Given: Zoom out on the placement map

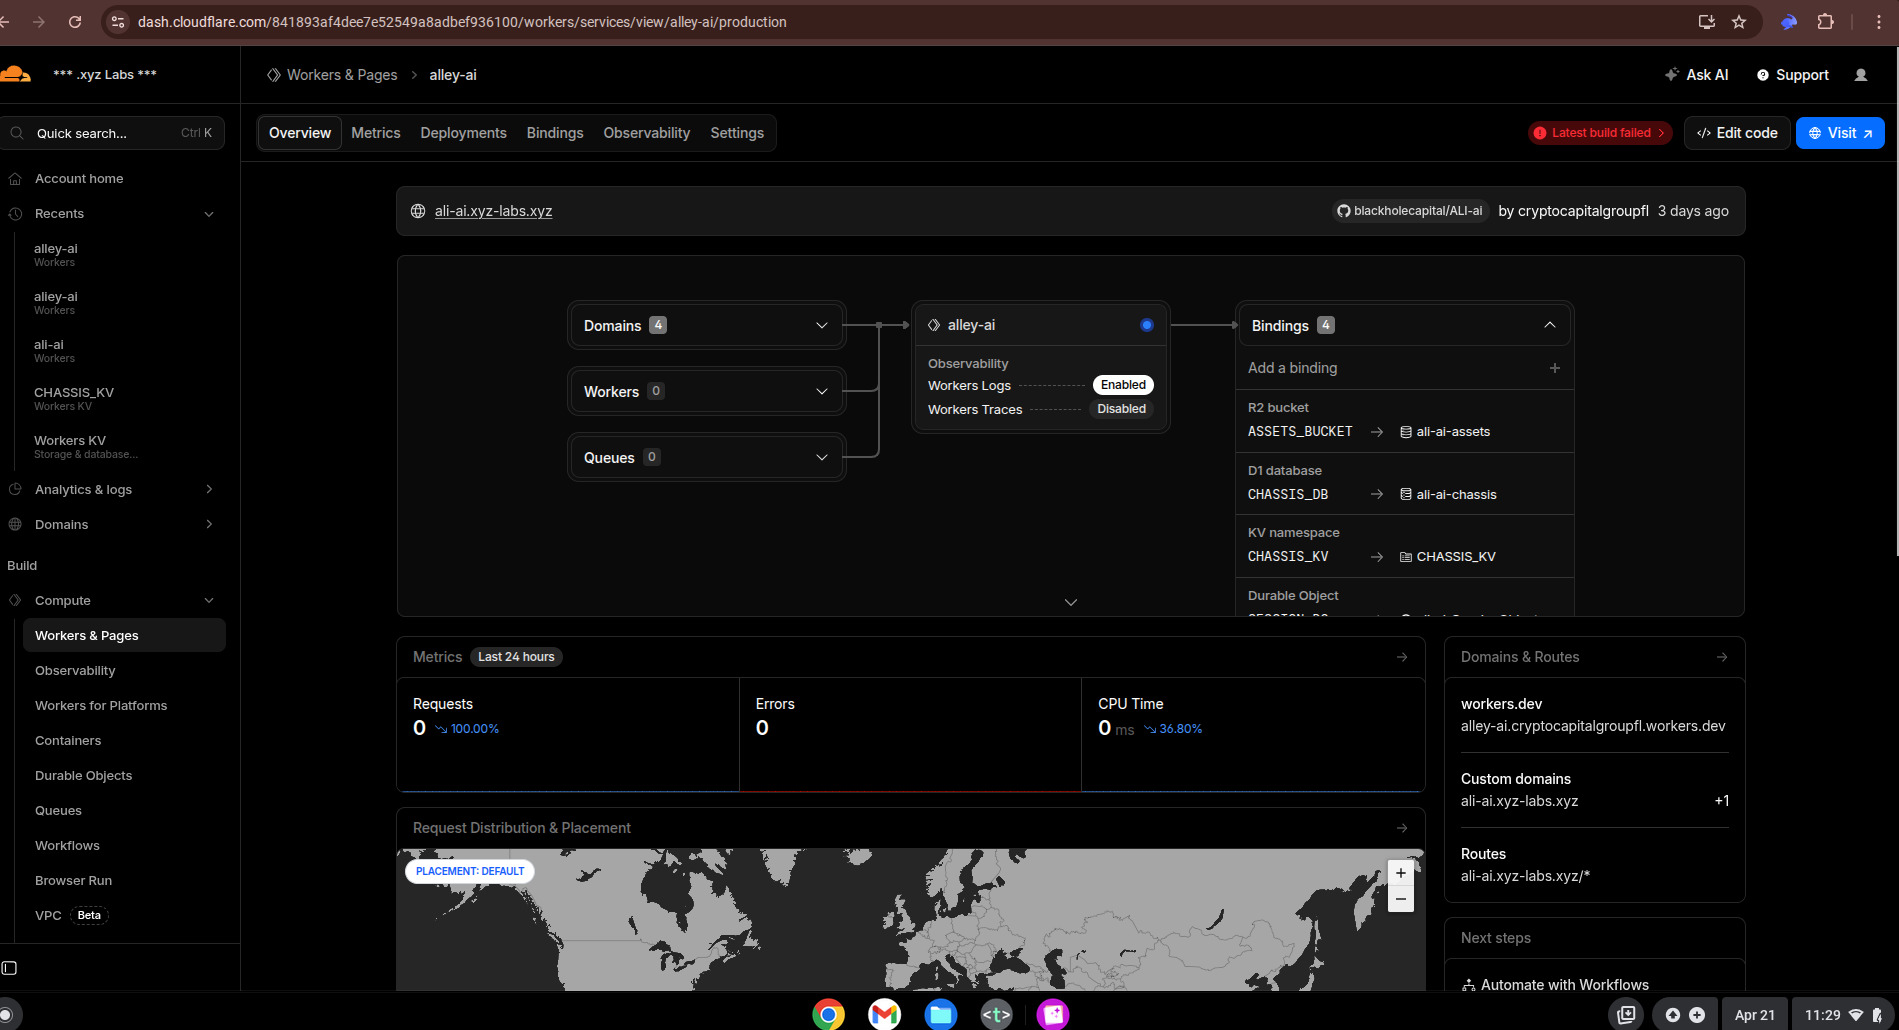Looking at the screenshot, I should pos(1401,899).
